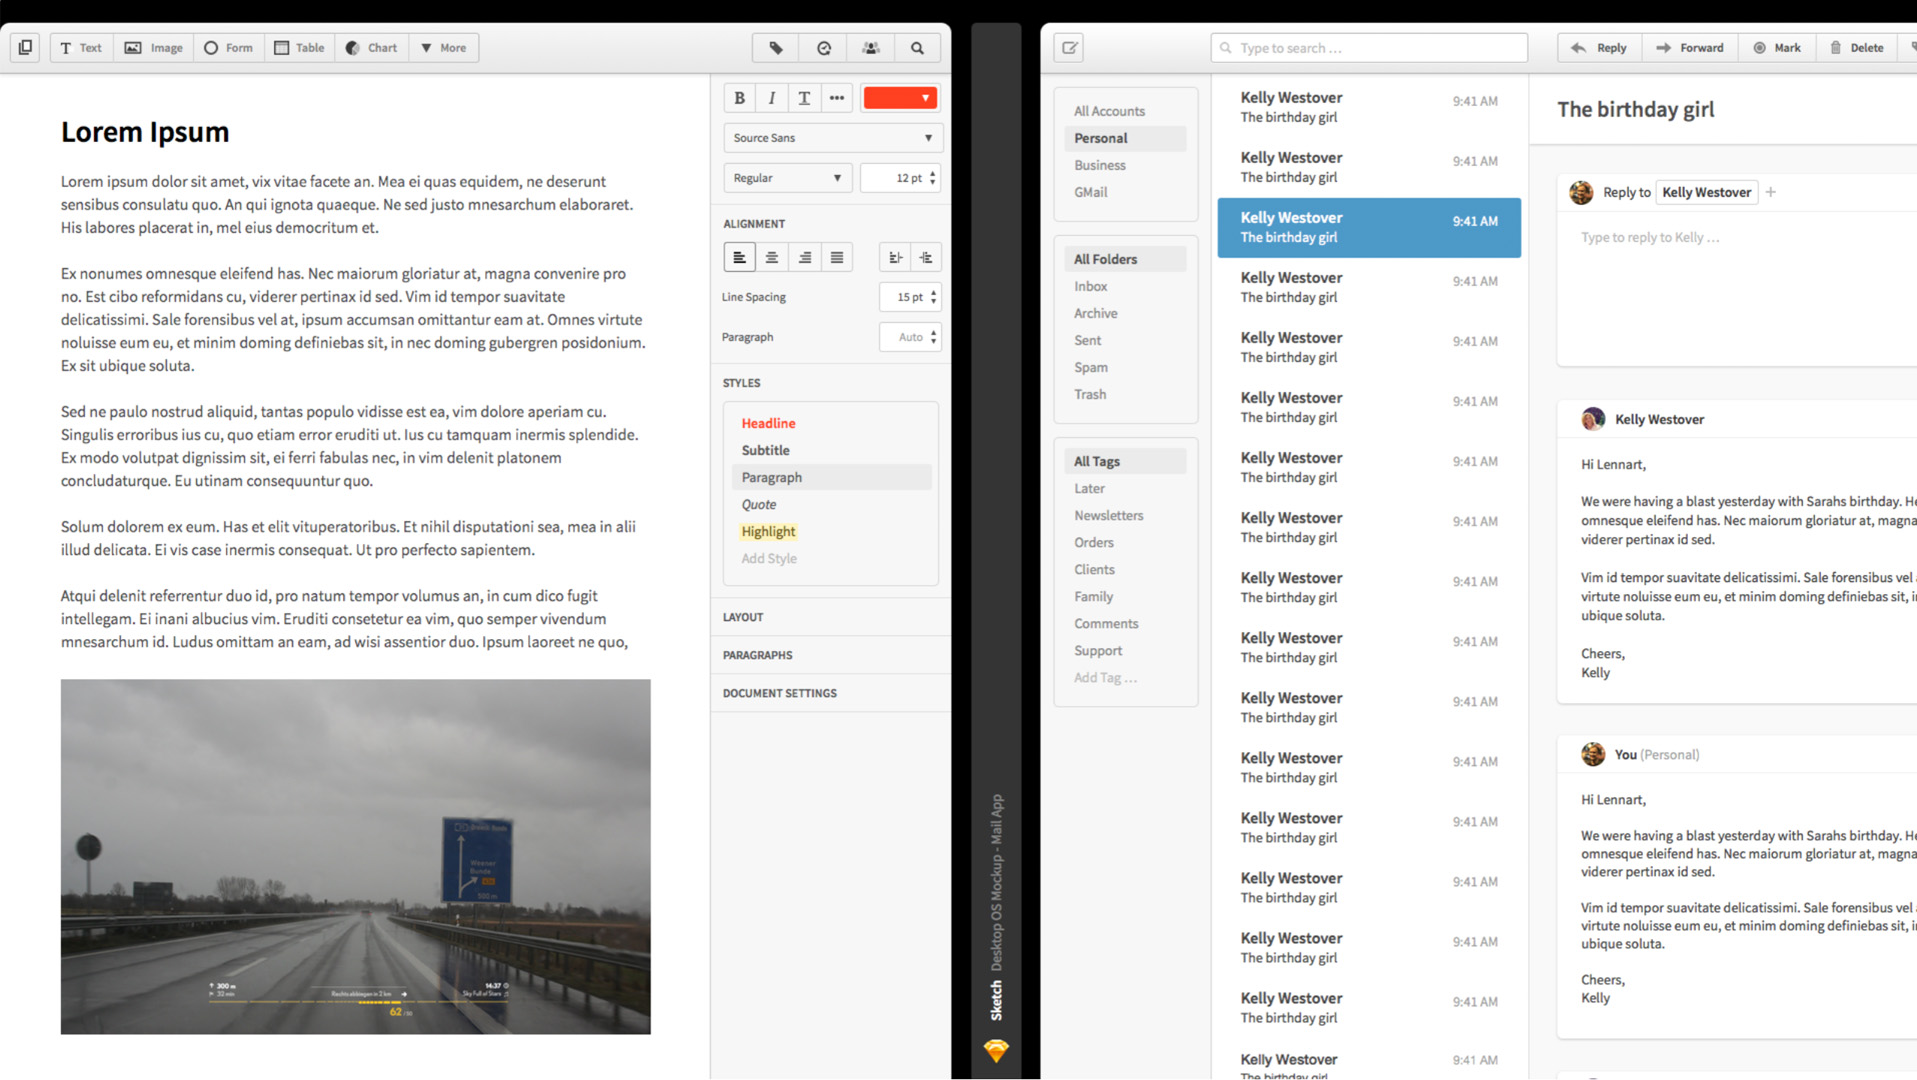
Task: Select the Chart tool
Action: (x=371, y=47)
